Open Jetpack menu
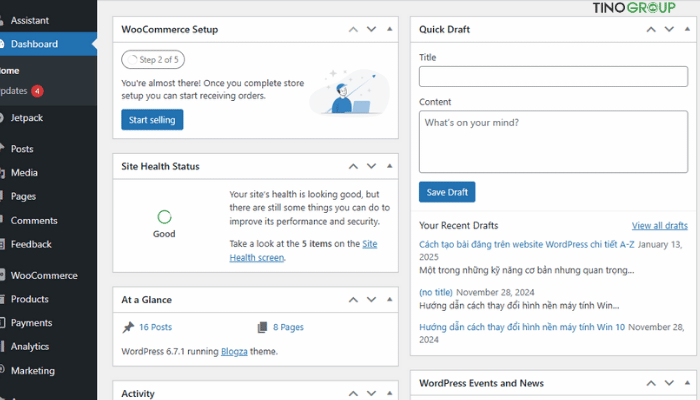This screenshot has width=700, height=400. [x=27, y=118]
